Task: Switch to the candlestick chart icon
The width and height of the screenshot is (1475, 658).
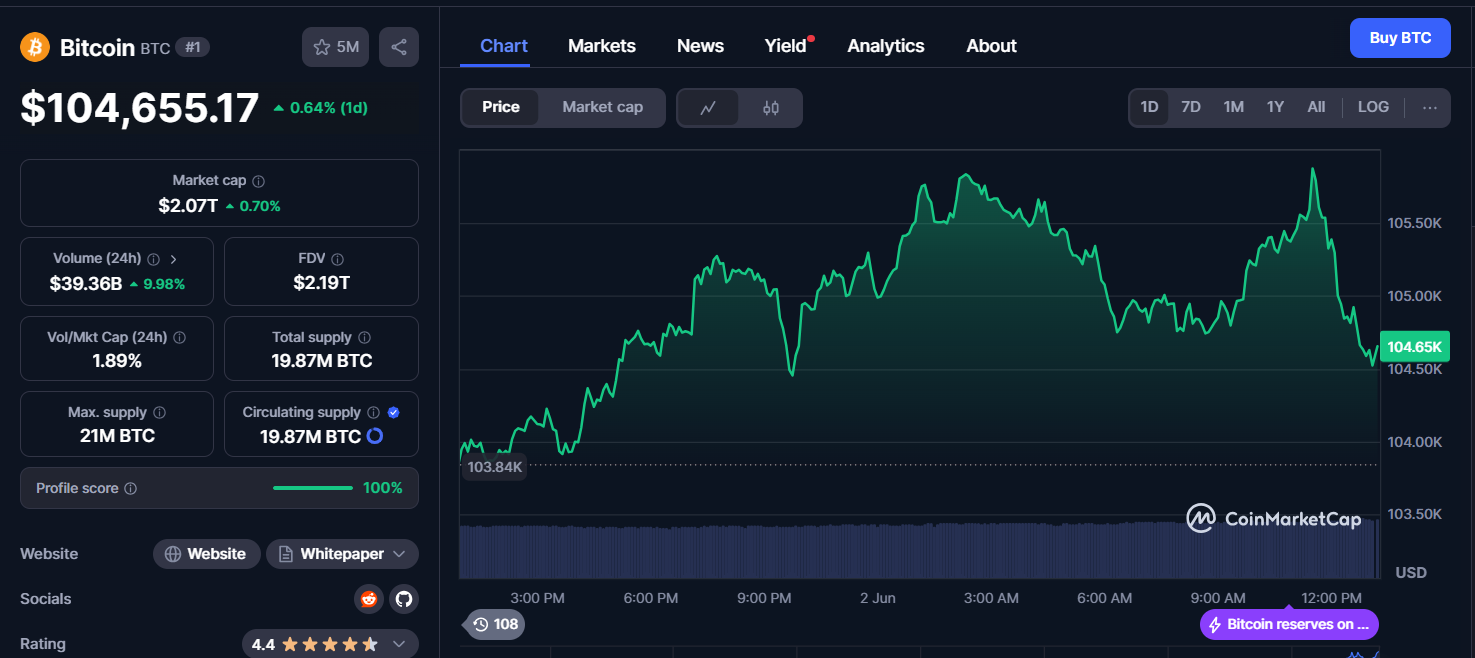Action: (770, 108)
